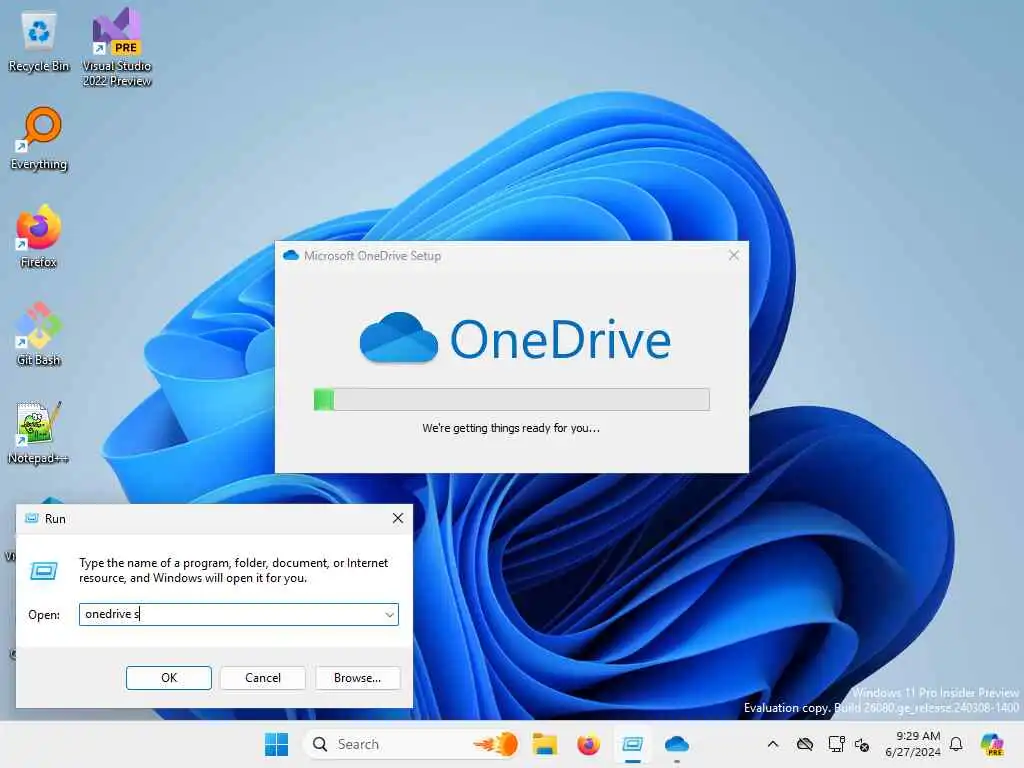
Task: Select the Notepad++ desktop shortcut
Action: [x=39, y=432]
